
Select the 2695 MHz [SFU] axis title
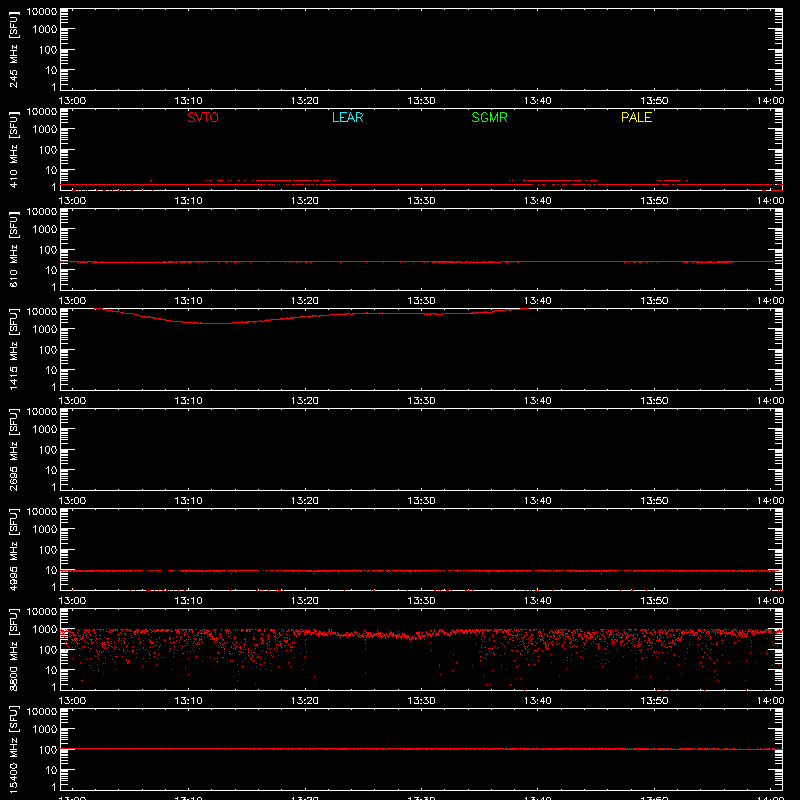tap(13, 449)
